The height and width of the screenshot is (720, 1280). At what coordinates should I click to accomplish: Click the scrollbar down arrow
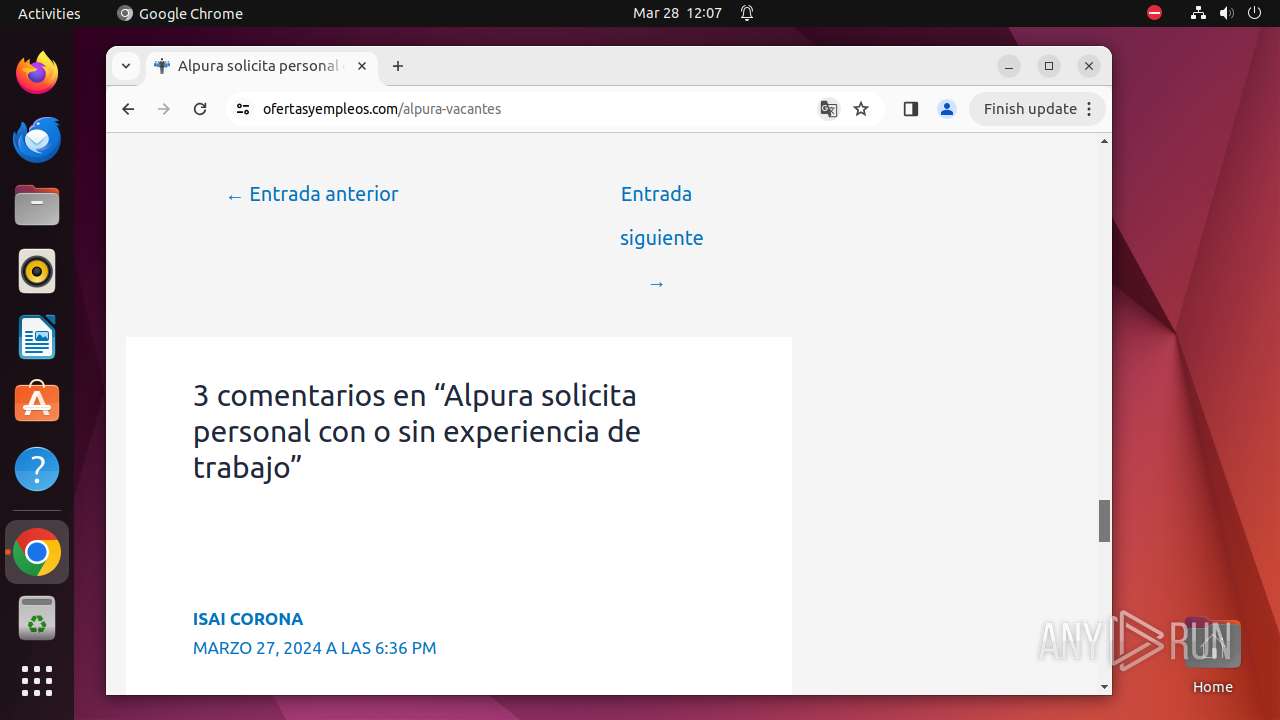1105,687
